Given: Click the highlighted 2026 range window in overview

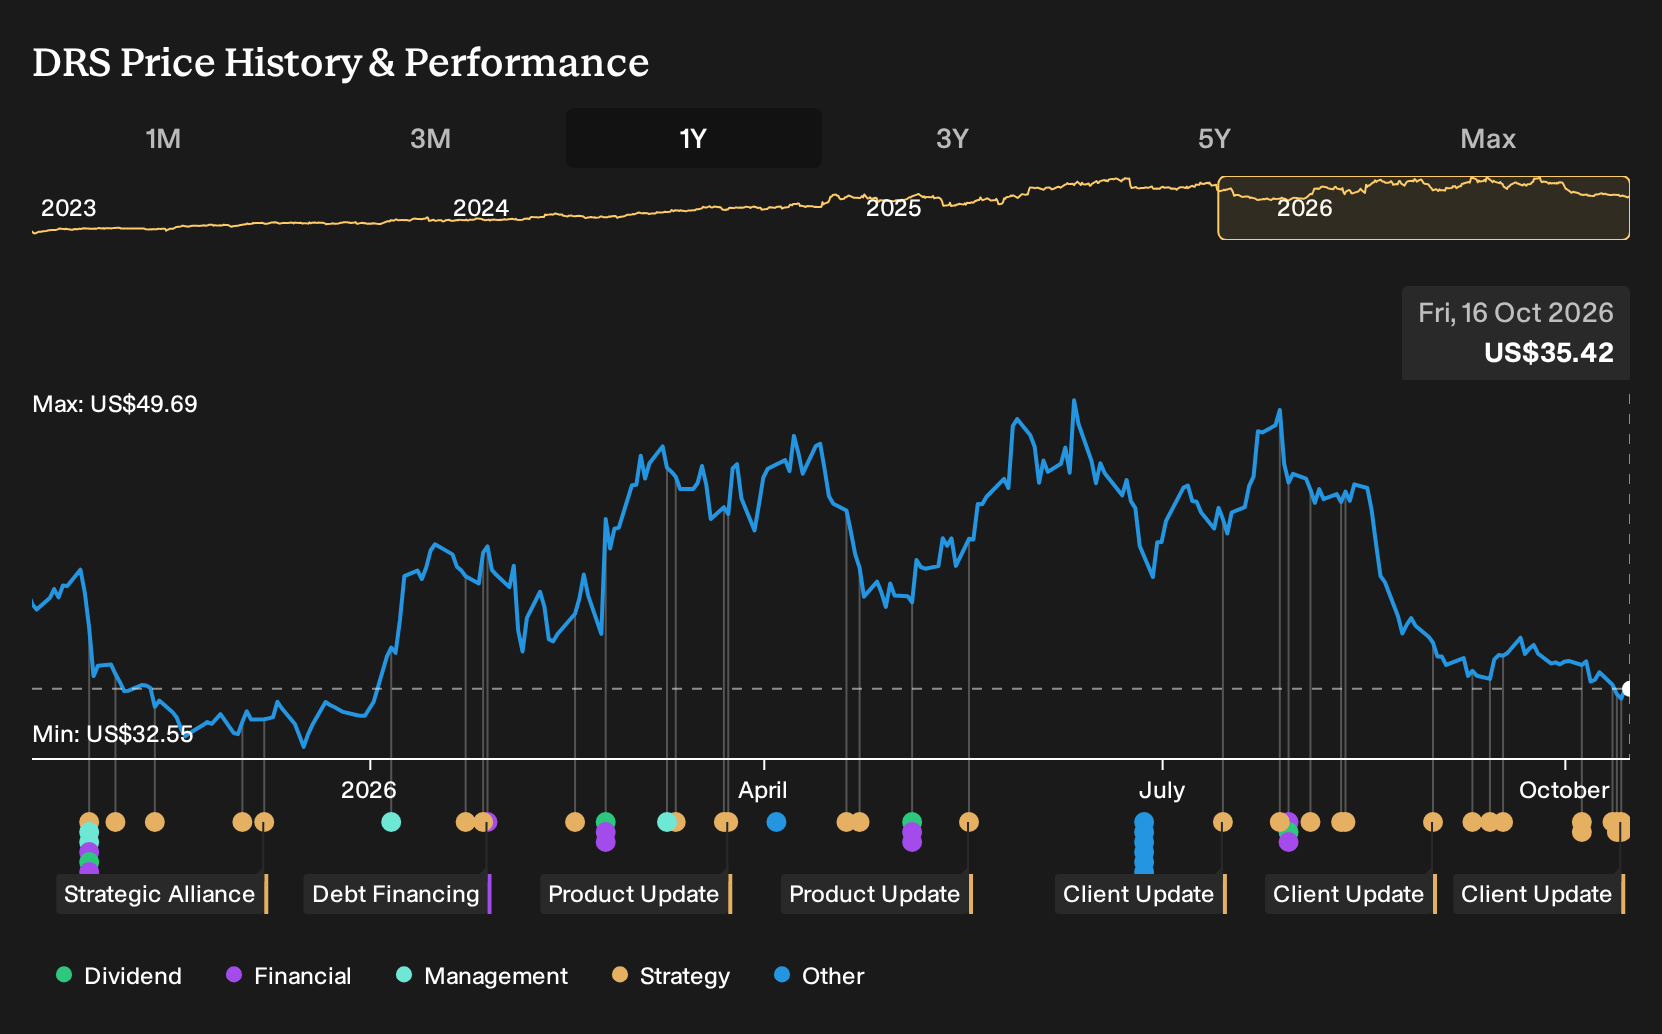Looking at the screenshot, I should [x=1423, y=208].
